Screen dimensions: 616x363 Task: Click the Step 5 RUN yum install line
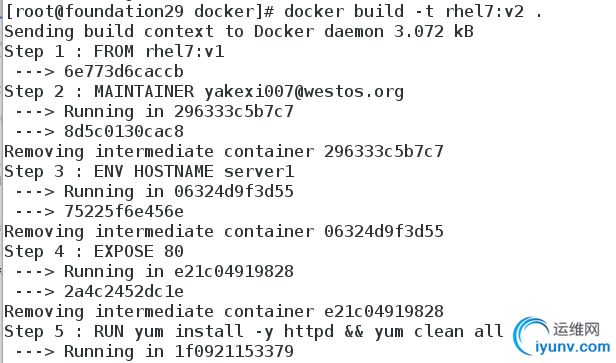click(x=254, y=332)
